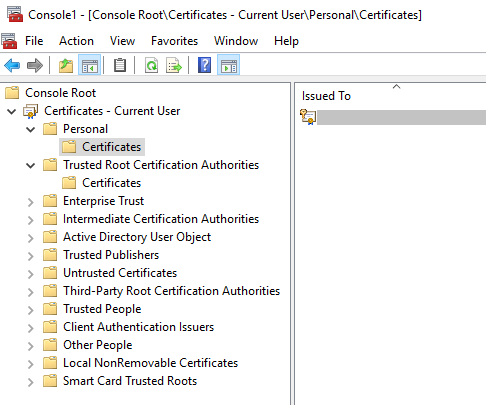486x405 pixels.
Task: Select Certificates under Trusted Root Certification Authorities
Action: [111, 183]
